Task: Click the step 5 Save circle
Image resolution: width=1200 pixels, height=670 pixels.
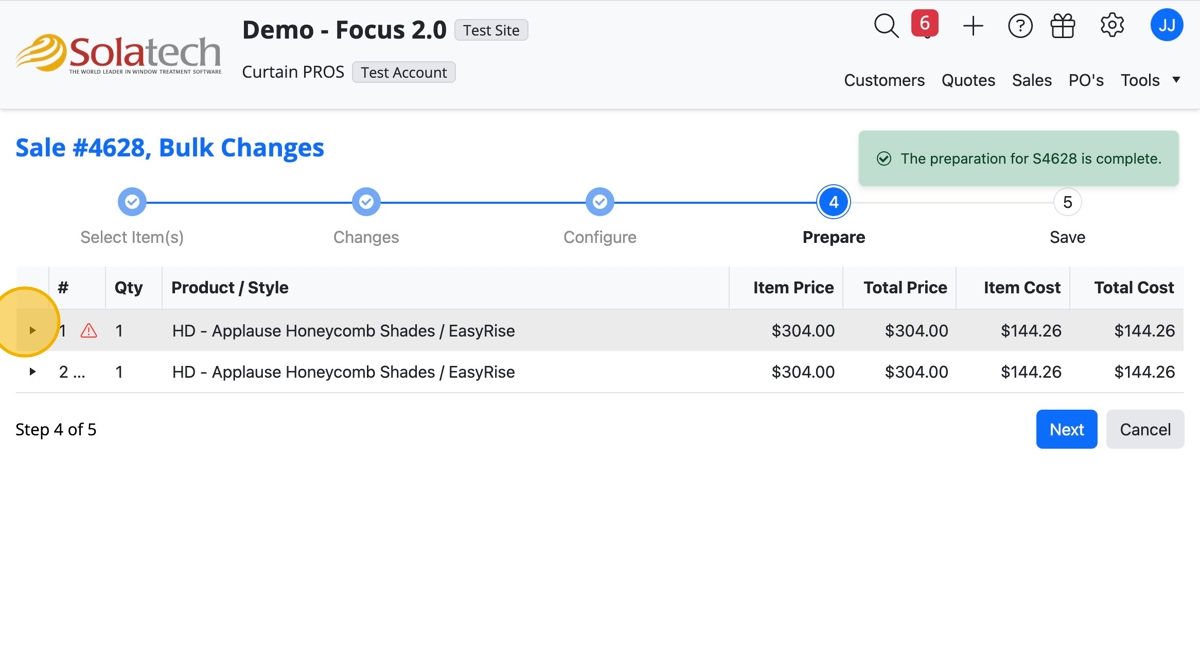Action: pyautogui.click(x=1067, y=202)
